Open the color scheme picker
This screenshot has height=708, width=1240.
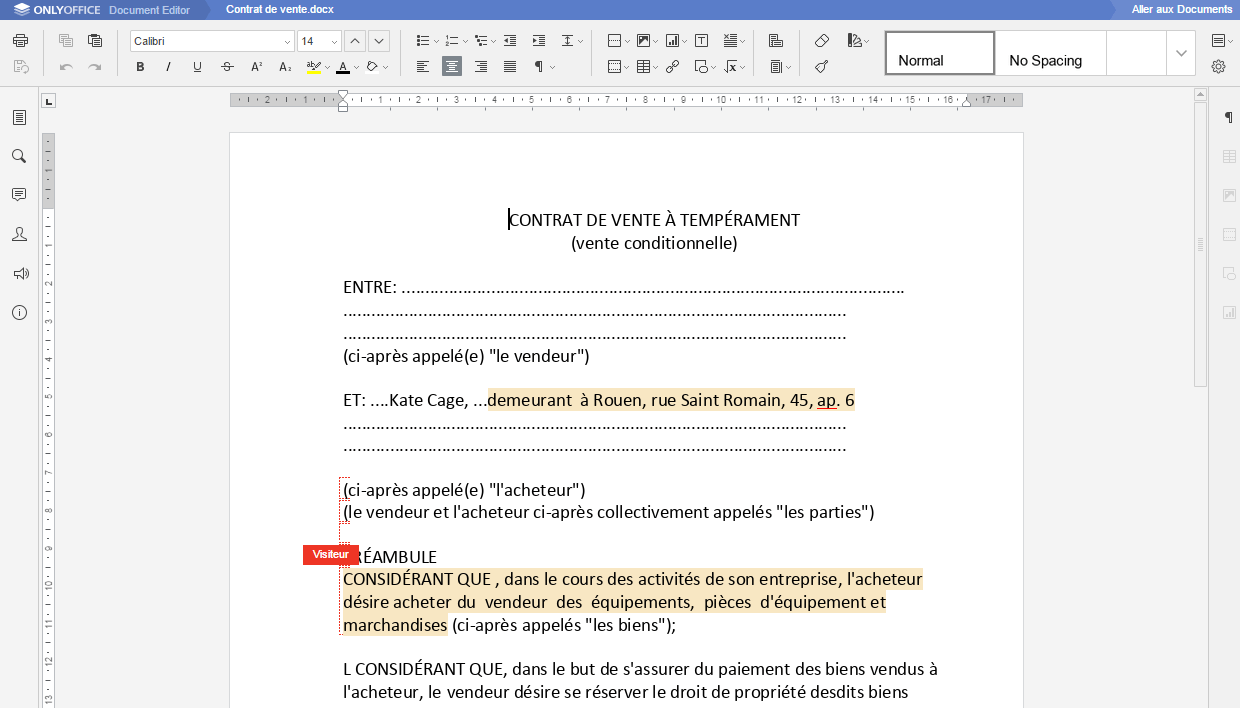[x=857, y=41]
